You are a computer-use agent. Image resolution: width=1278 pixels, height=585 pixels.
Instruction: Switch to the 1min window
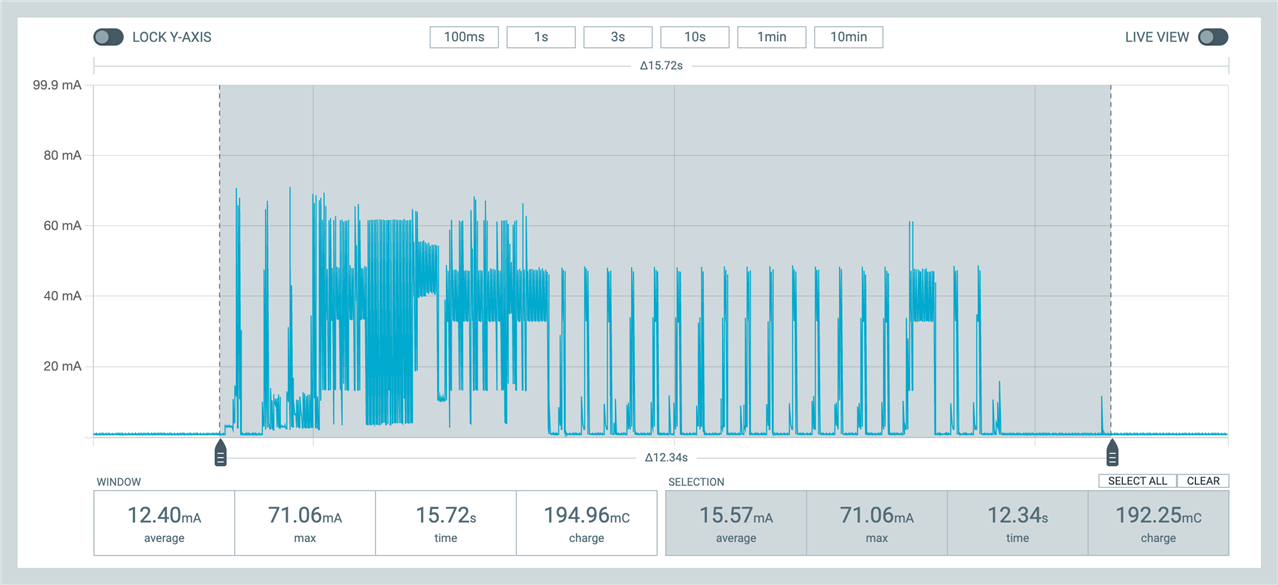771,36
